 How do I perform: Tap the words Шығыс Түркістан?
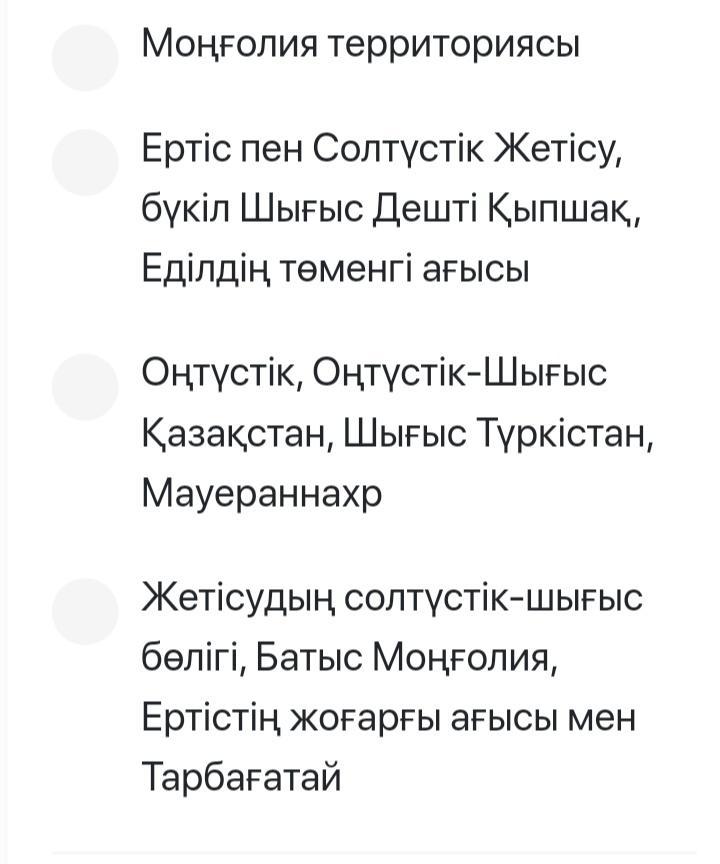498,434
